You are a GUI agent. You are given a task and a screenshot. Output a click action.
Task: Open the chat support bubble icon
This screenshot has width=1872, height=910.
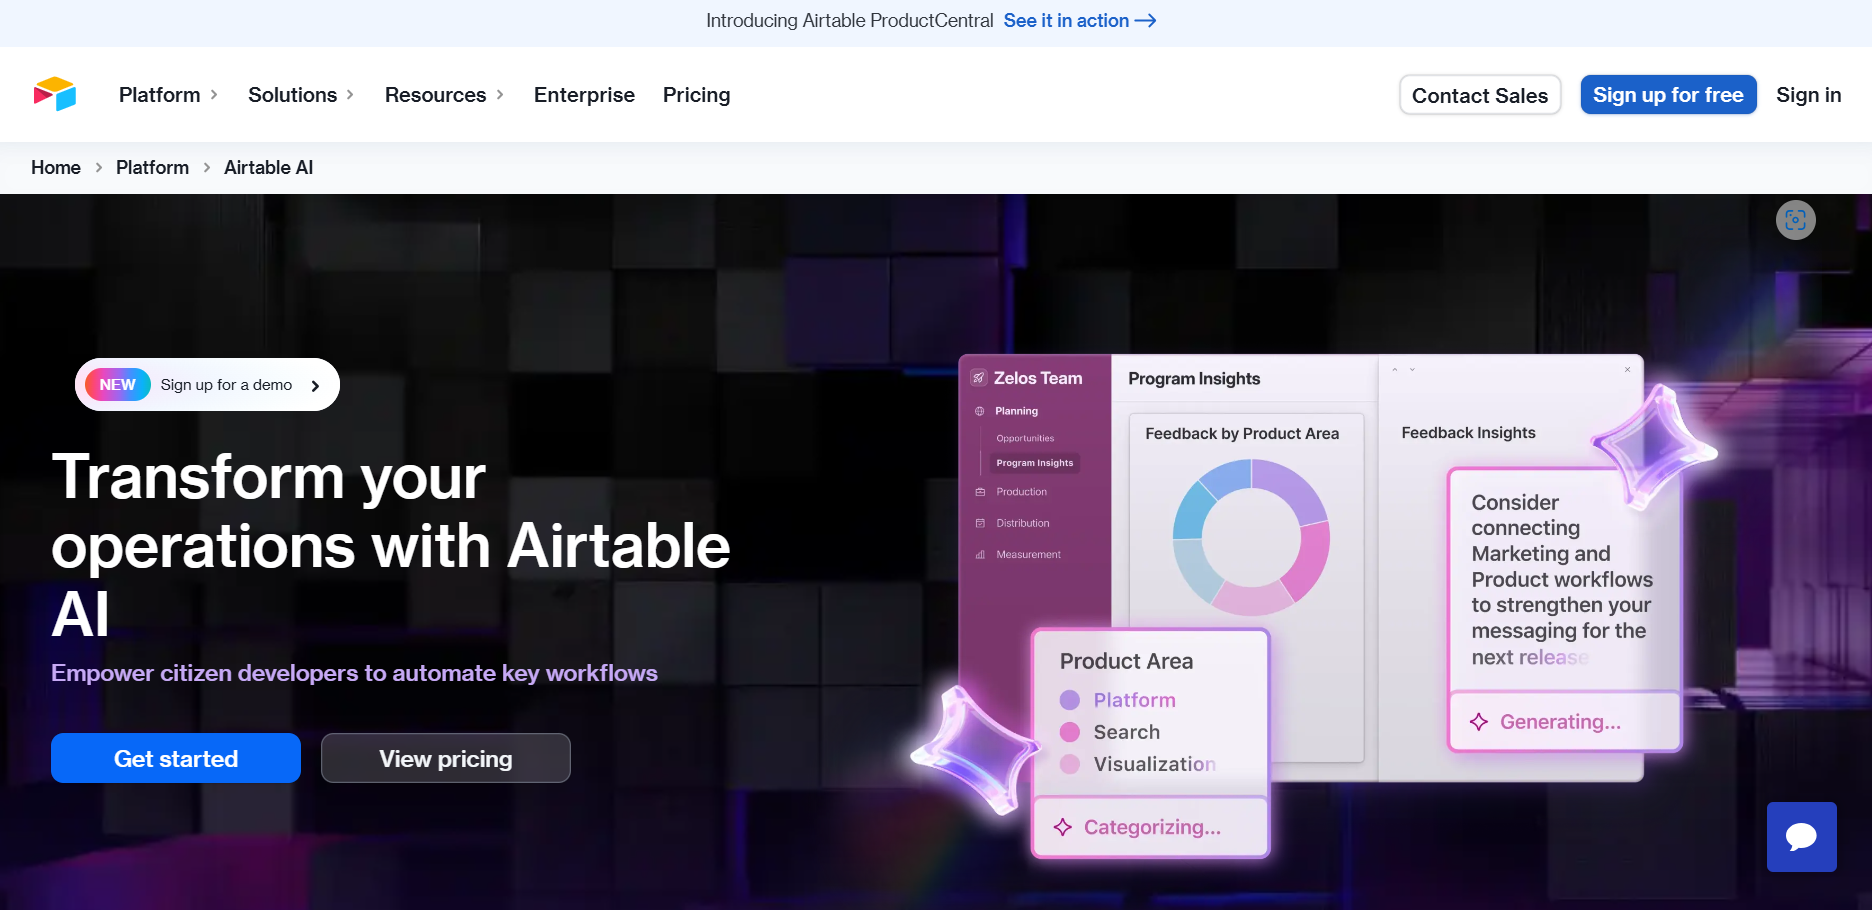[x=1801, y=836]
